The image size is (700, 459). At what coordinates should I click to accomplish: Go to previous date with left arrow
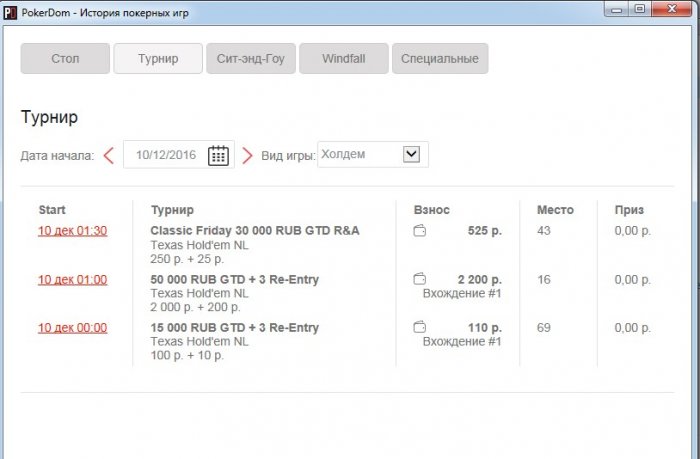[108, 156]
